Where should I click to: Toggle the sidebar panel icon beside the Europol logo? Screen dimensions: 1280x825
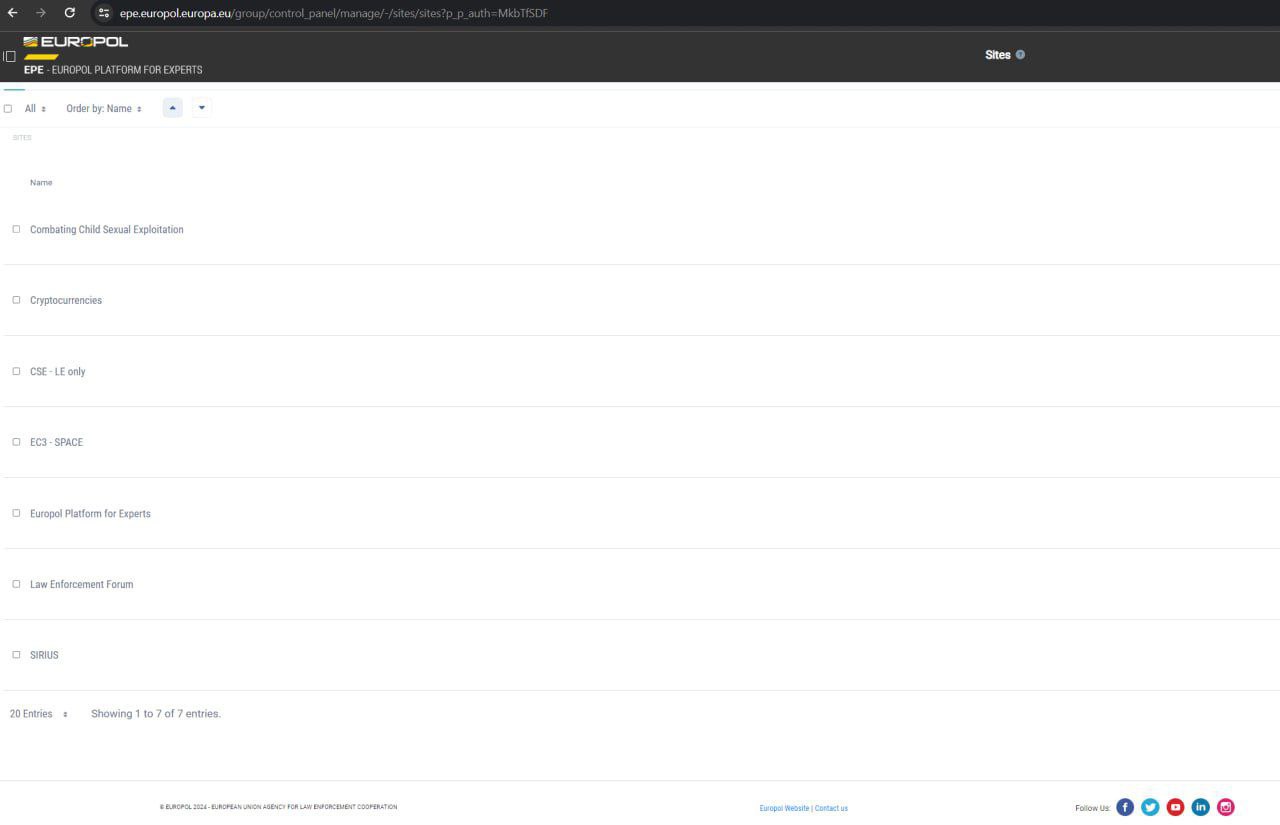[10, 56]
